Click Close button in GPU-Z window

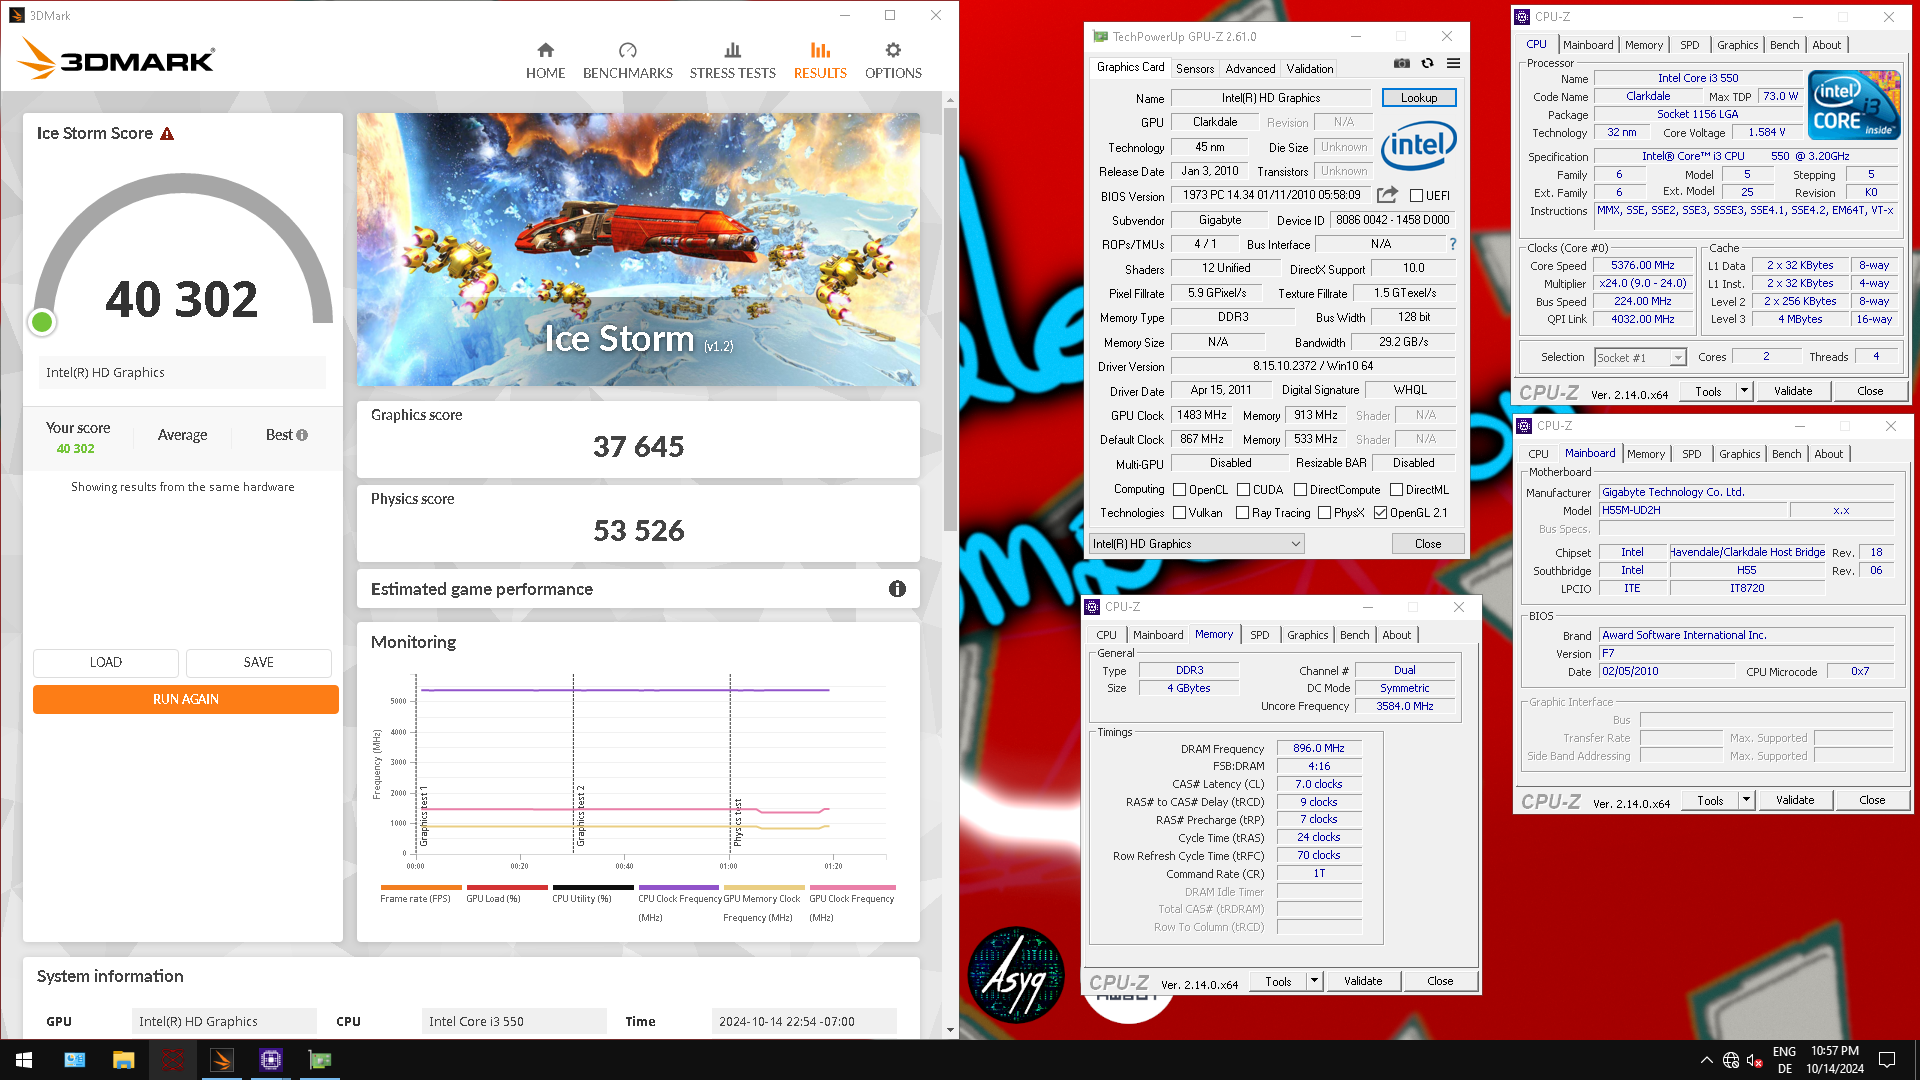1428,544
